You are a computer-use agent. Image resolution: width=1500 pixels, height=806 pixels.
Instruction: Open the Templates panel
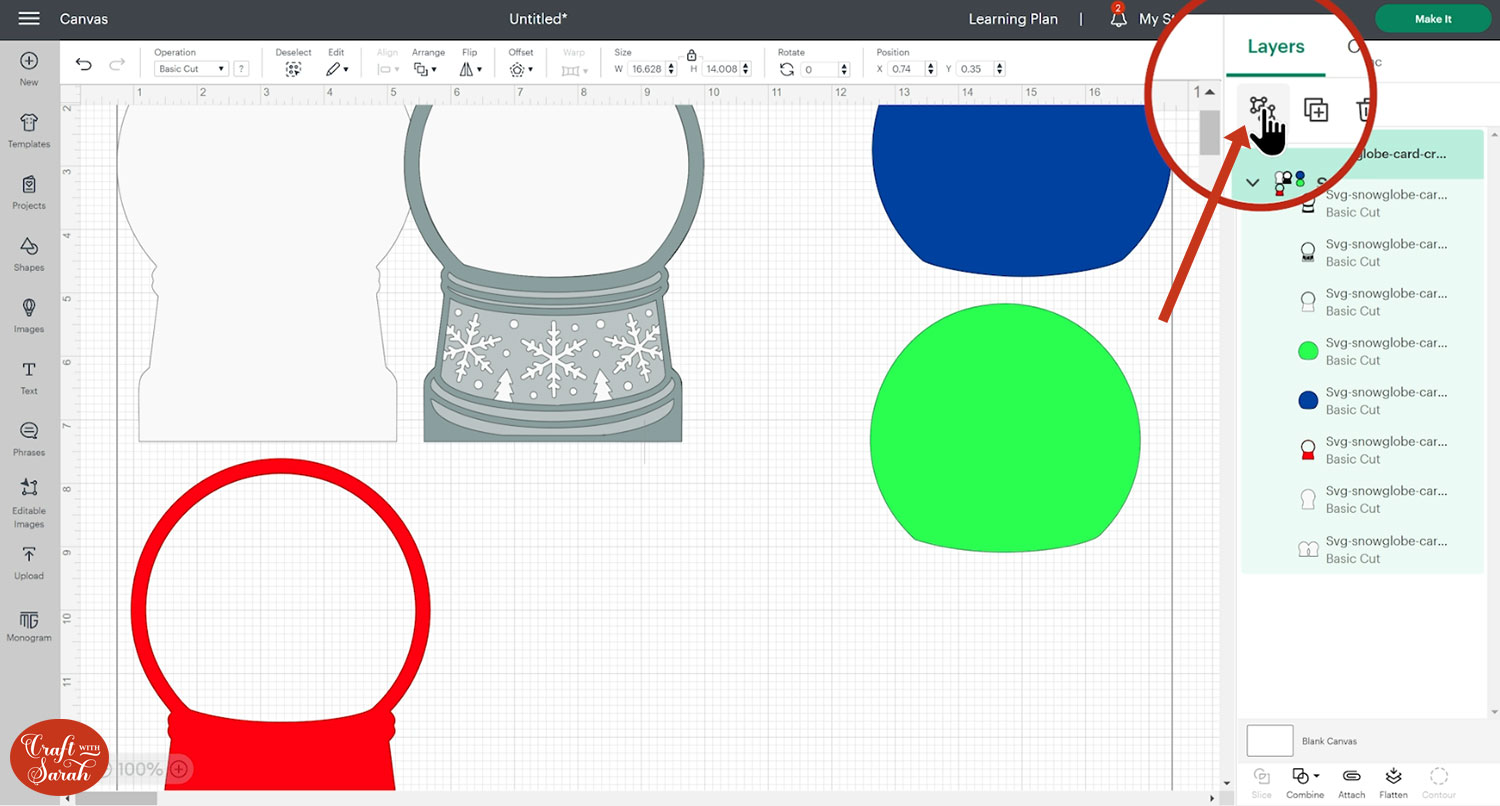(x=29, y=129)
